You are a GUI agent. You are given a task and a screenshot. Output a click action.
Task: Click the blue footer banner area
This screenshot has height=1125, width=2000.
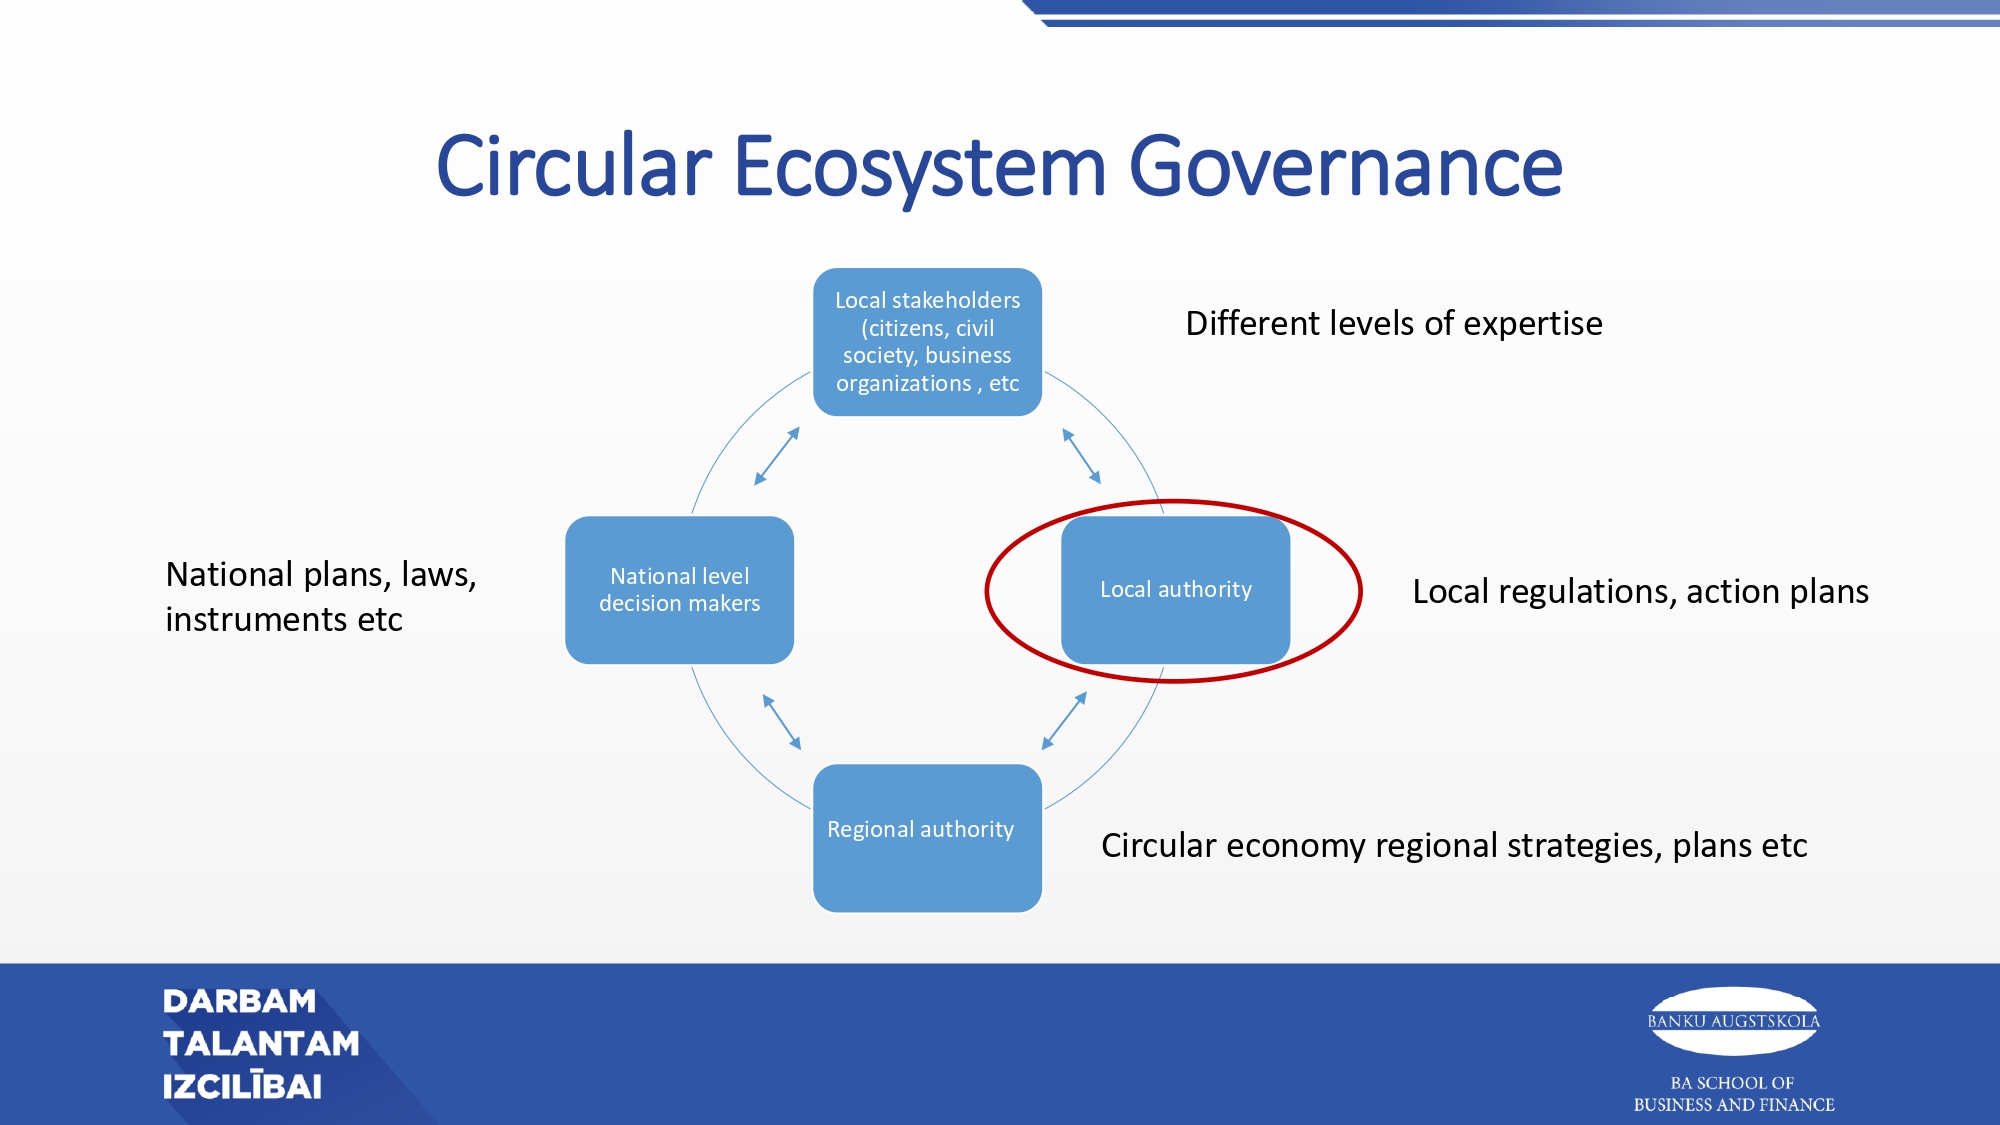point(1000,1044)
